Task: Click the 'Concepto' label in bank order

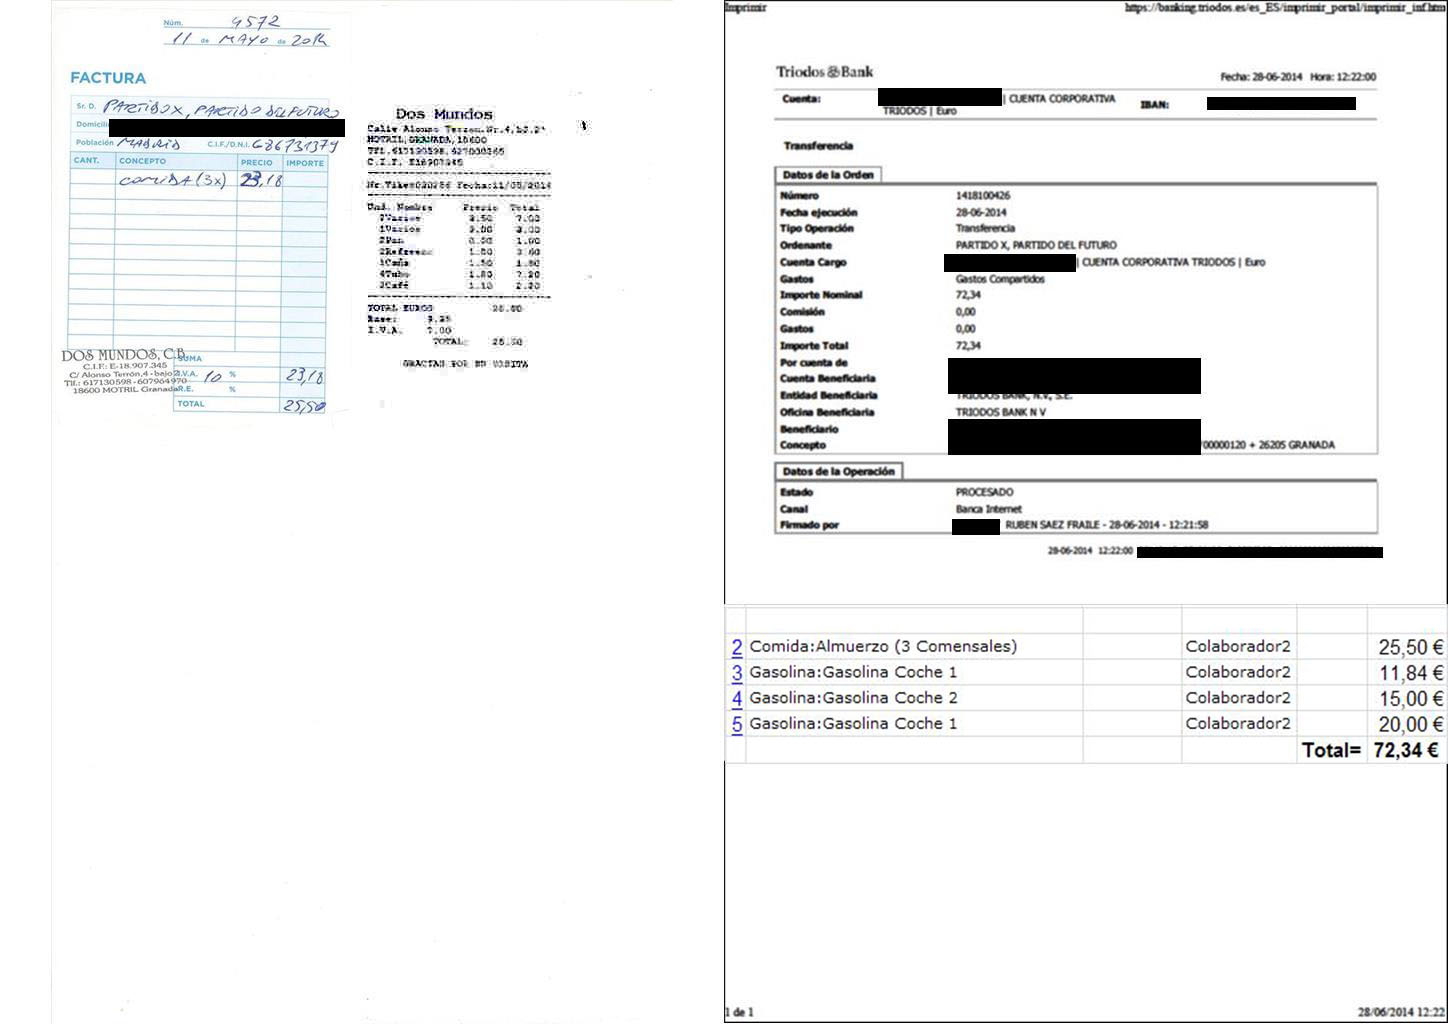Action: click(803, 446)
